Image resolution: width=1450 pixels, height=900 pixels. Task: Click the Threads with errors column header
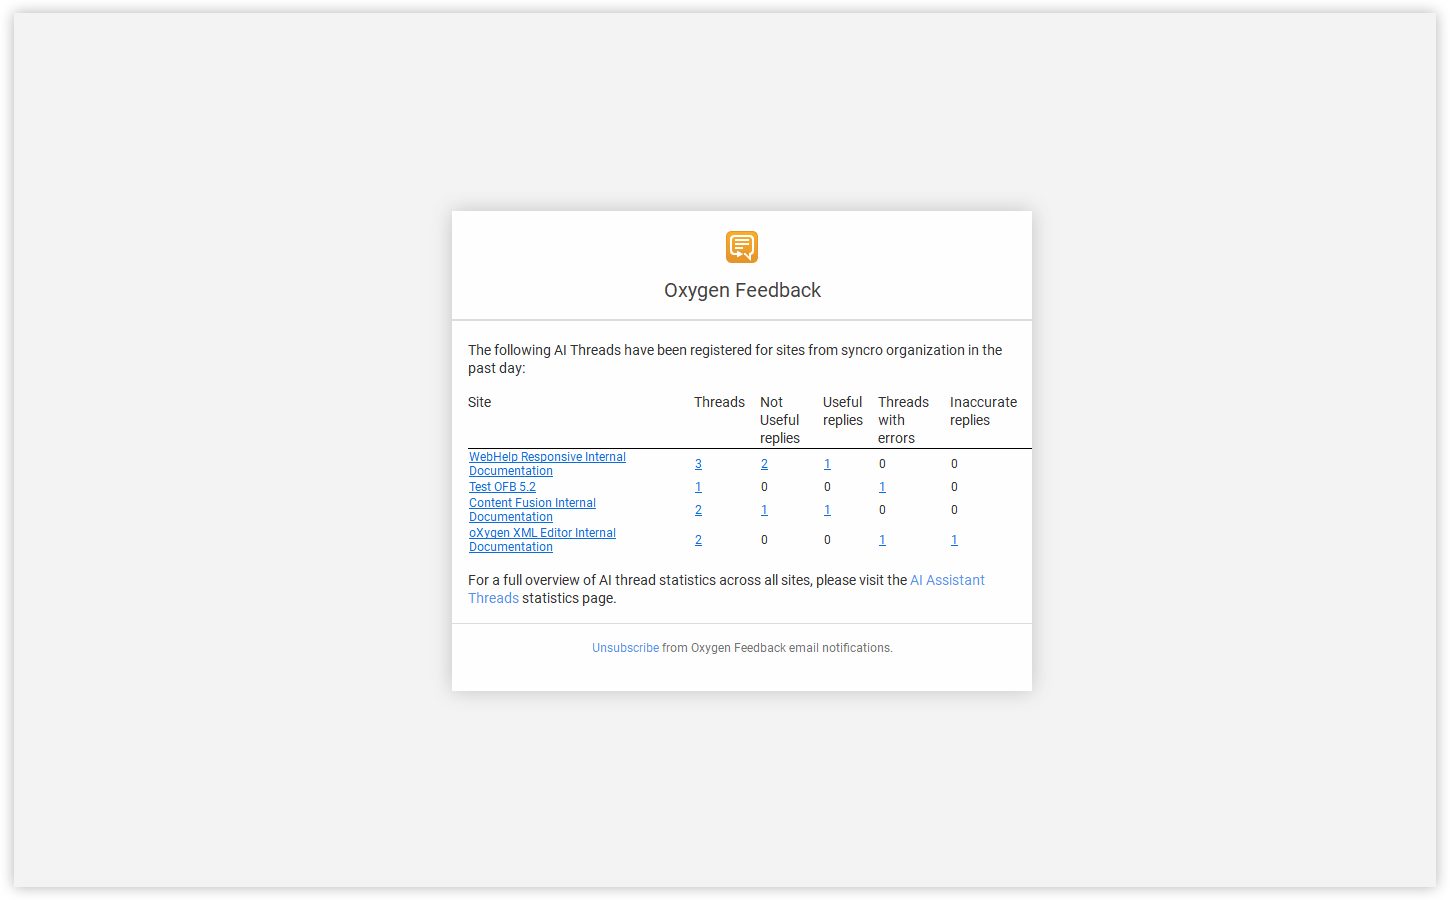[903, 420]
